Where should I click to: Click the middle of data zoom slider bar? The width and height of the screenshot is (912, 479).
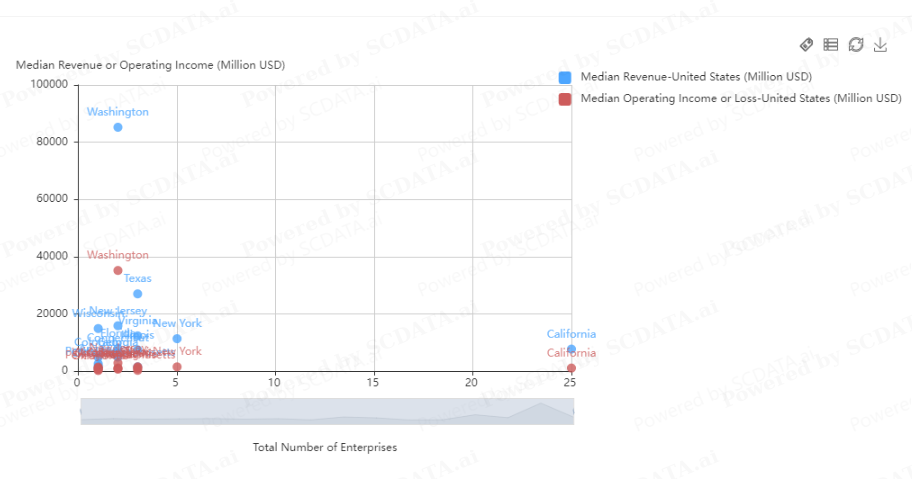tap(327, 412)
